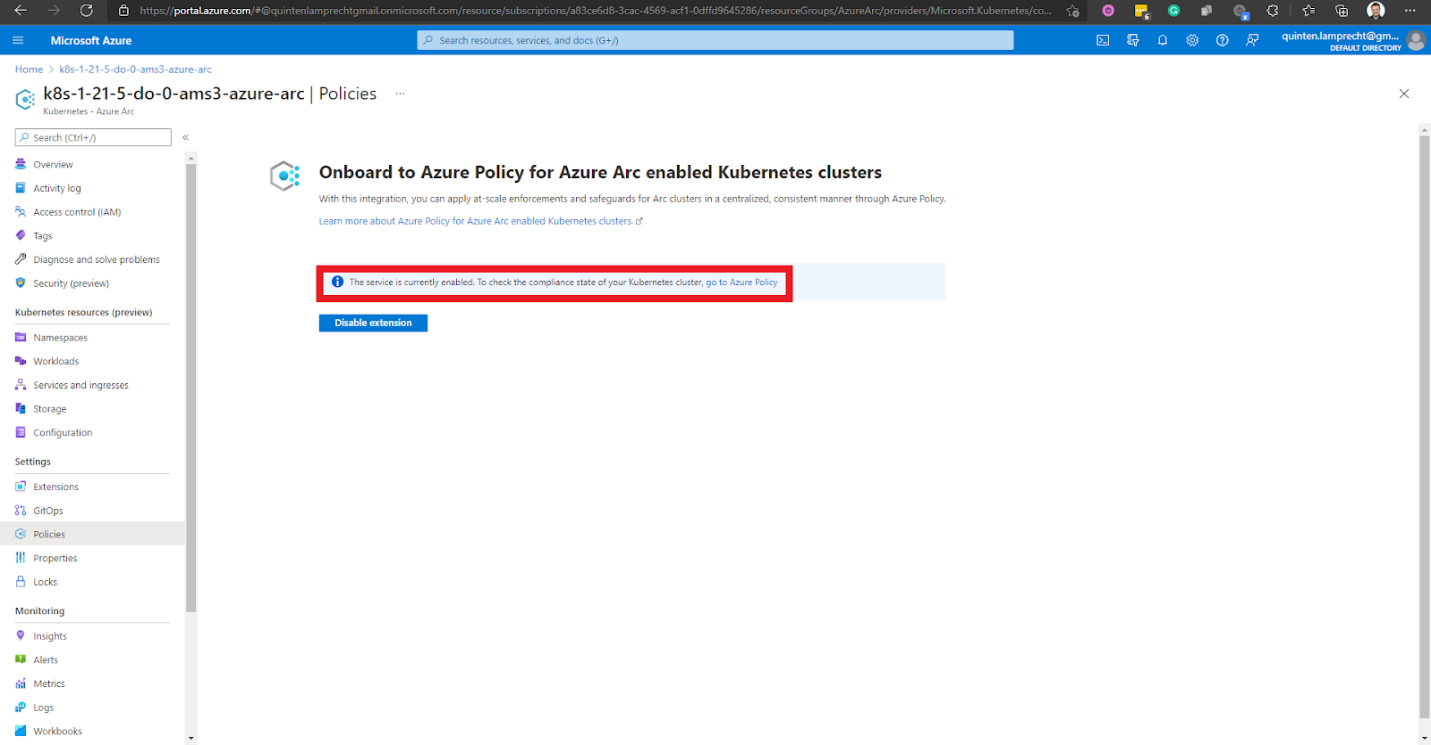
Task: Focus the sidebar Search (Ctrl+/) field
Action: [x=93, y=137]
